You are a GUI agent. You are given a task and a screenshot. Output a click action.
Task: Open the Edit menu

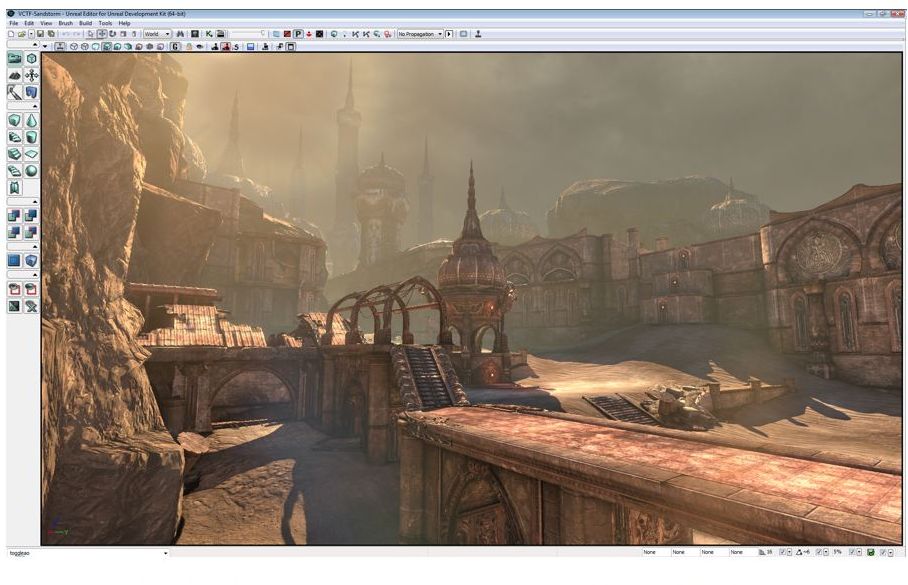29,23
